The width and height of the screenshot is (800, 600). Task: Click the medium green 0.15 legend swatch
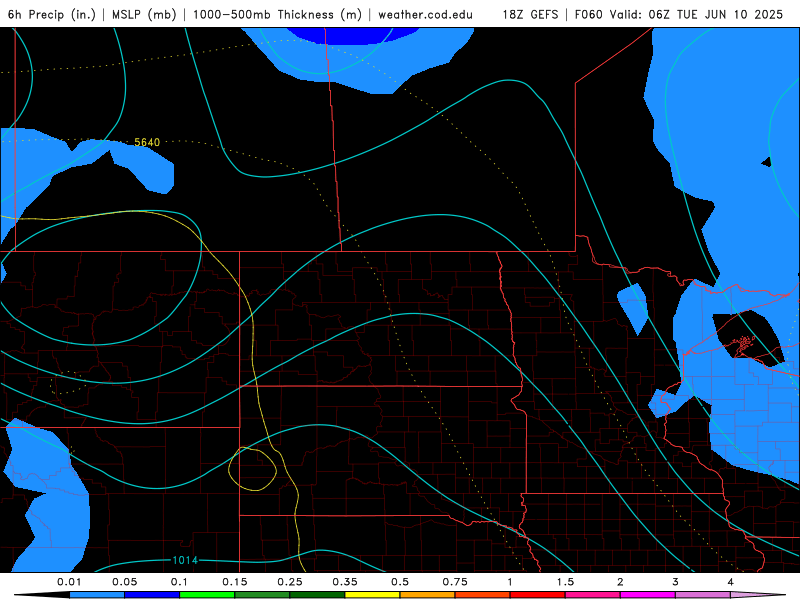click(262, 595)
